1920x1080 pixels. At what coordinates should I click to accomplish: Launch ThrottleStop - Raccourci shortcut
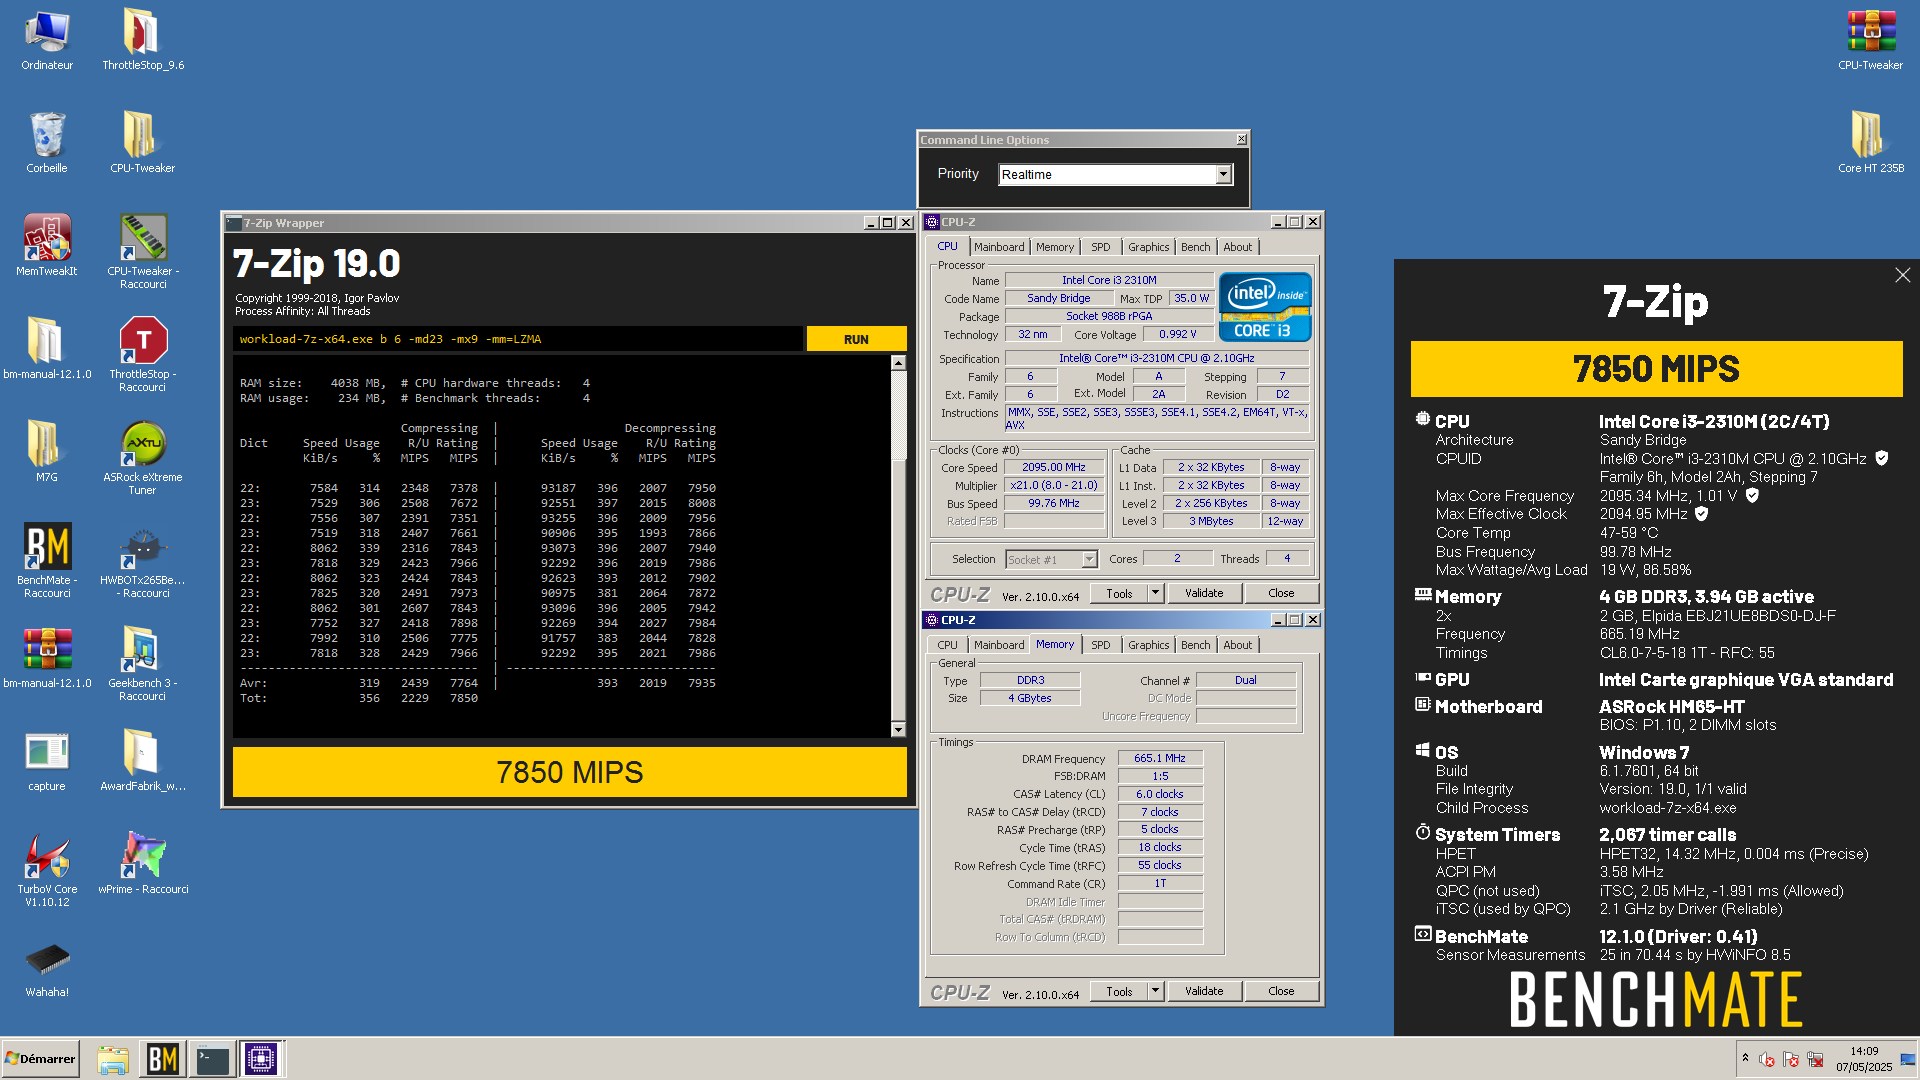click(143, 355)
